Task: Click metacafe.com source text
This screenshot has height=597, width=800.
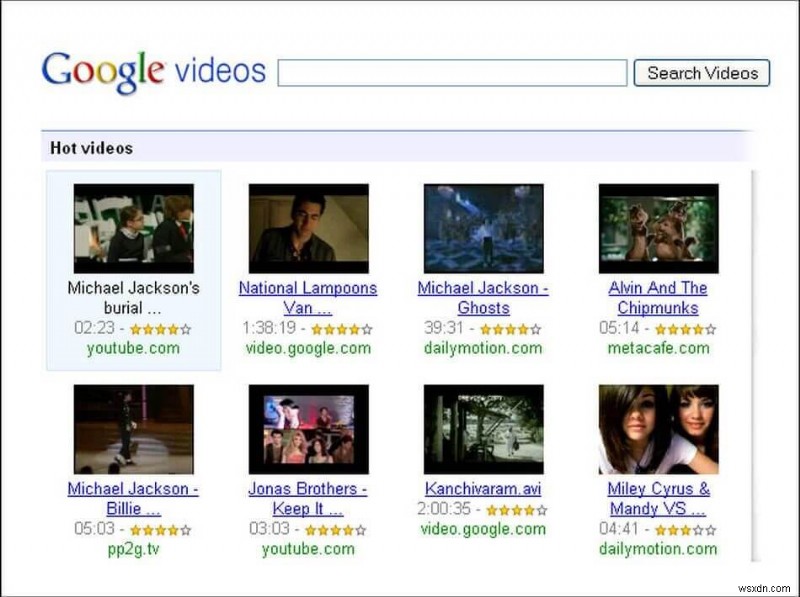Action: click(658, 349)
